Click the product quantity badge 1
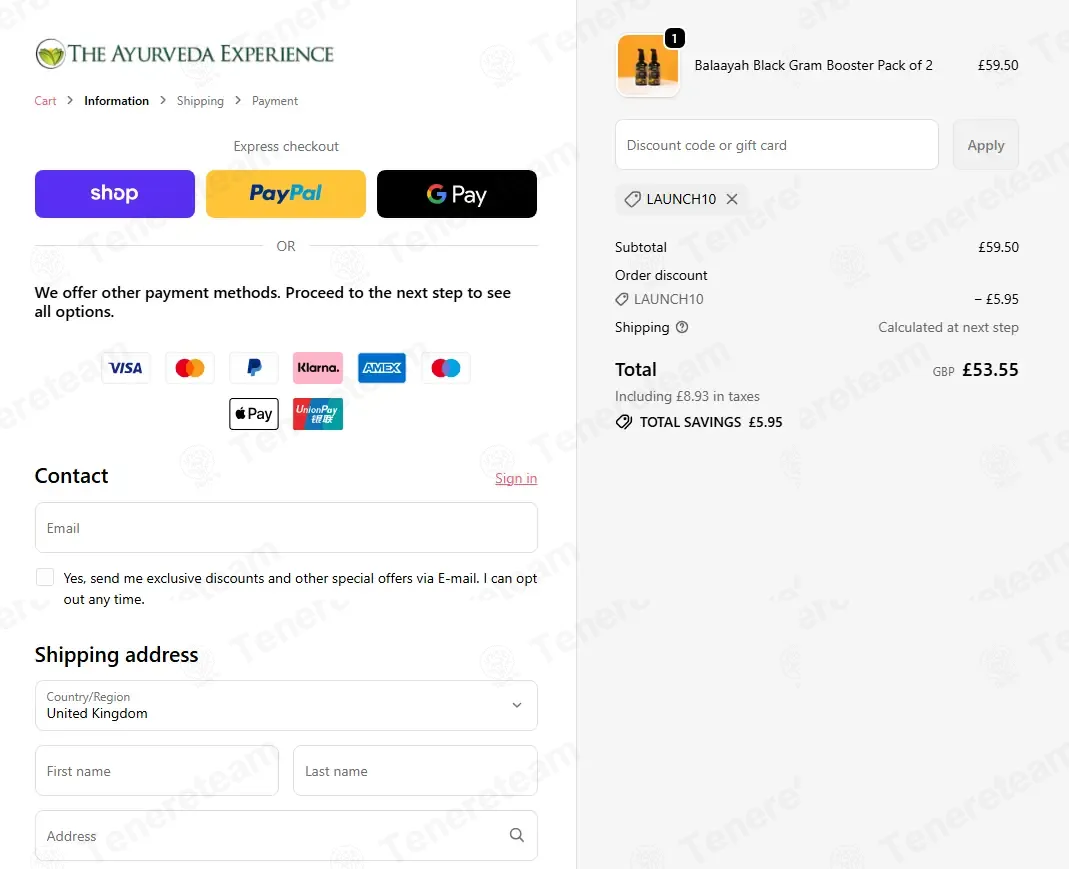The width and height of the screenshot is (1069, 869). [674, 38]
